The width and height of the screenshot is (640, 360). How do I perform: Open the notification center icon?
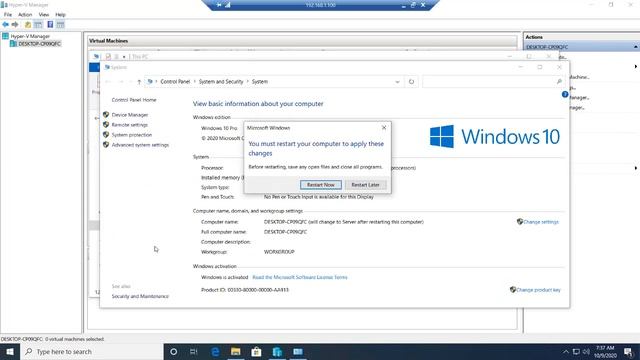pyautogui.click(x=628, y=351)
